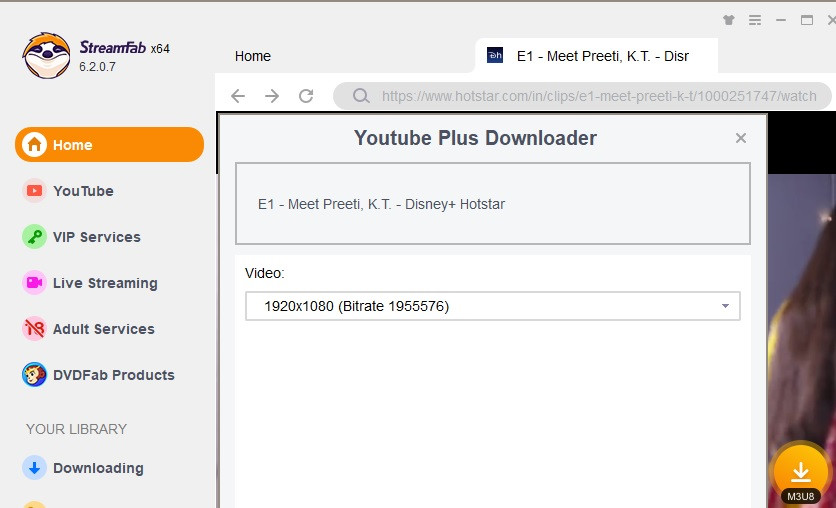This screenshot has width=836, height=508.
Task: Open the hamburger menu in title bar
Action: tap(755, 20)
